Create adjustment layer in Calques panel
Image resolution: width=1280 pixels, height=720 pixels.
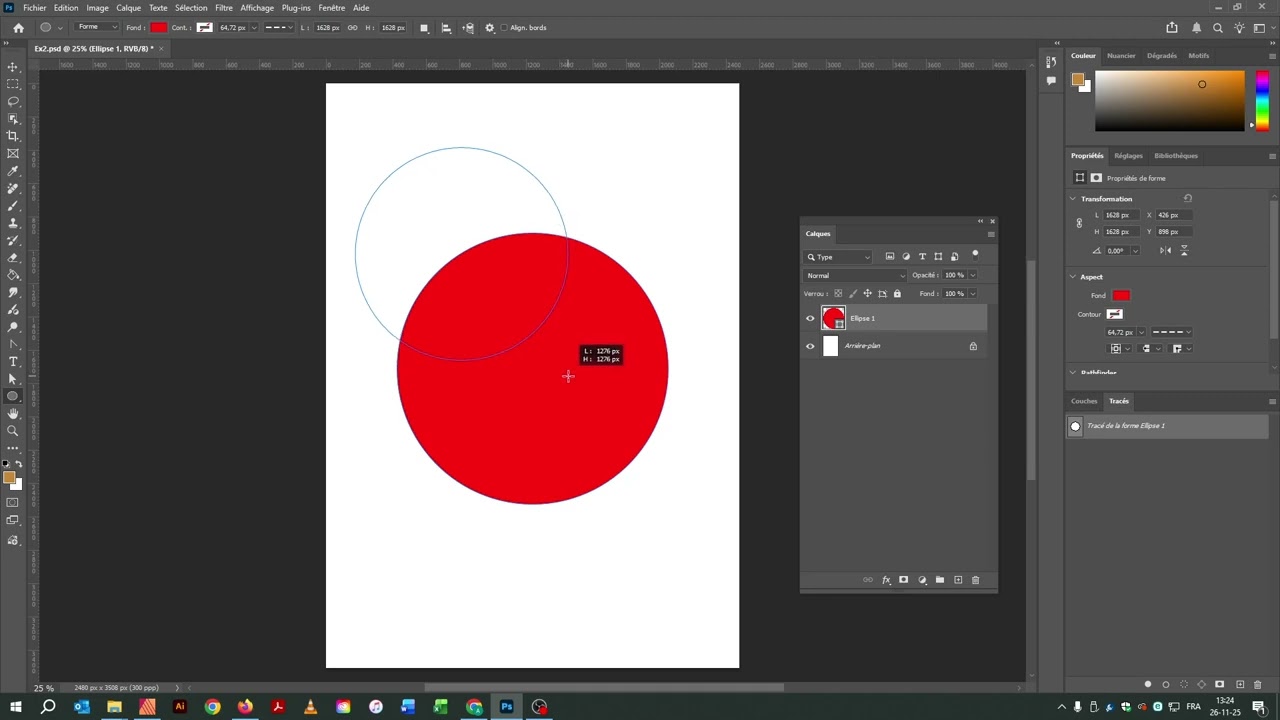pyautogui.click(x=922, y=580)
